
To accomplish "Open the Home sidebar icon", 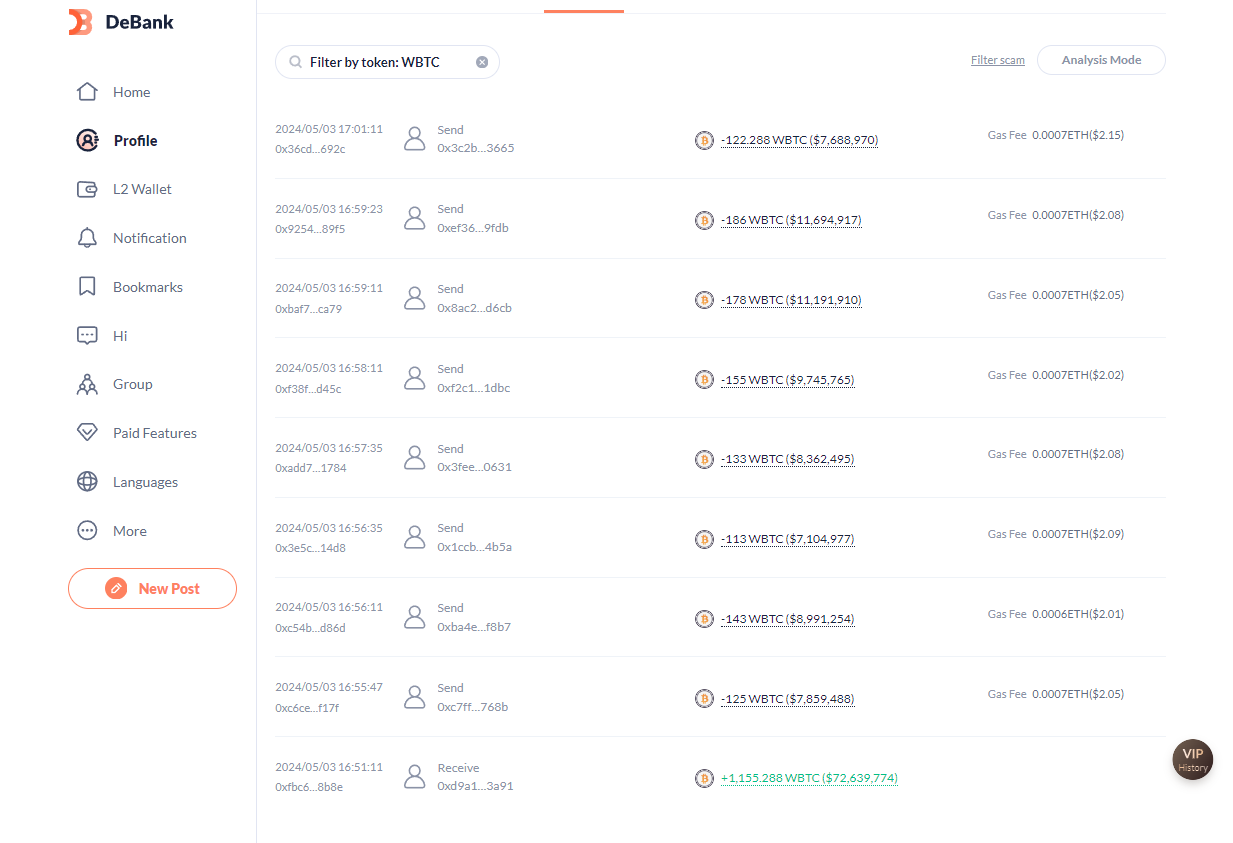I will coord(87,92).
